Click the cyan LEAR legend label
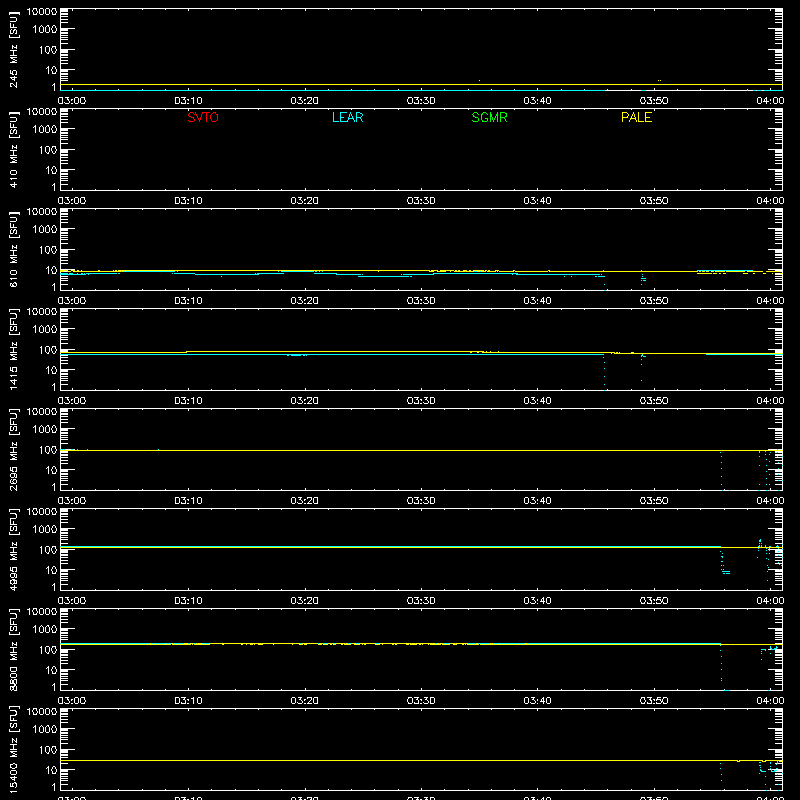Screen dimensions: 800x800 click(347, 117)
